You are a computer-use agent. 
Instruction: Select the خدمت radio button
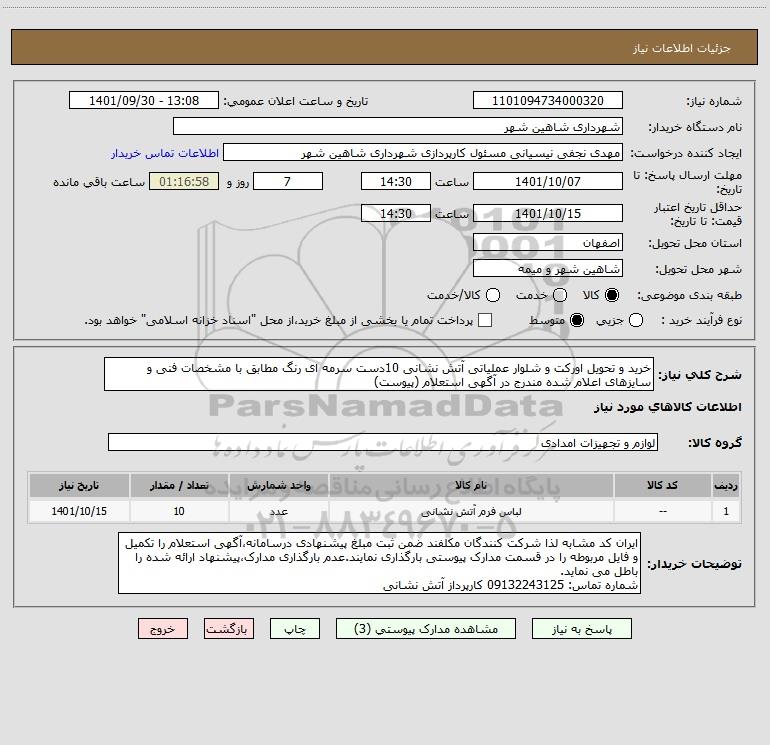(560, 295)
